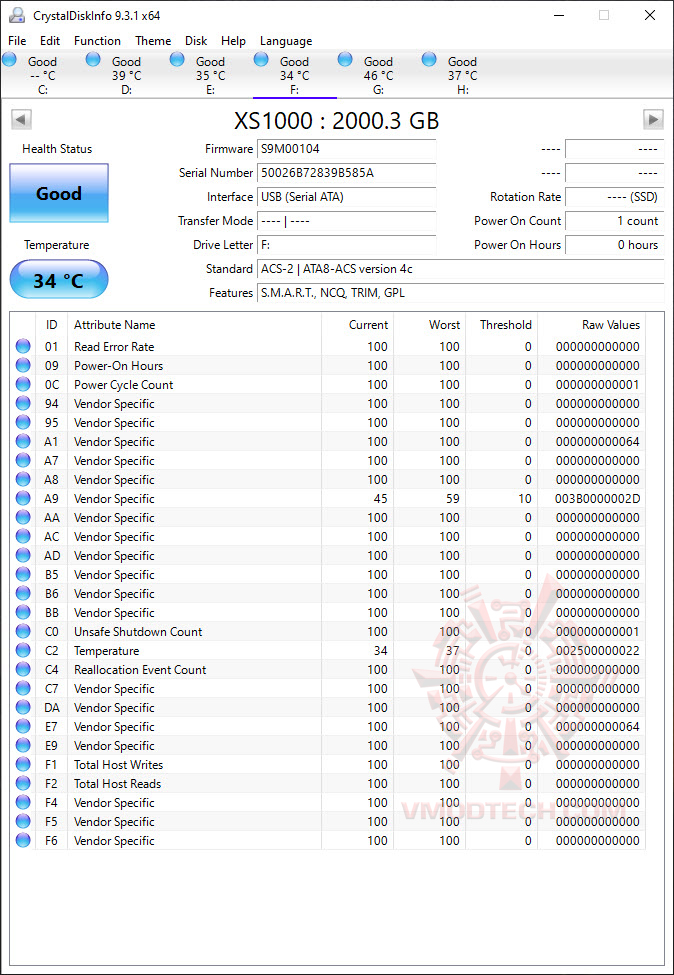Click the Power-On Hours attribute name
This screenshot has width=674, height=975.
click(118, 366)
